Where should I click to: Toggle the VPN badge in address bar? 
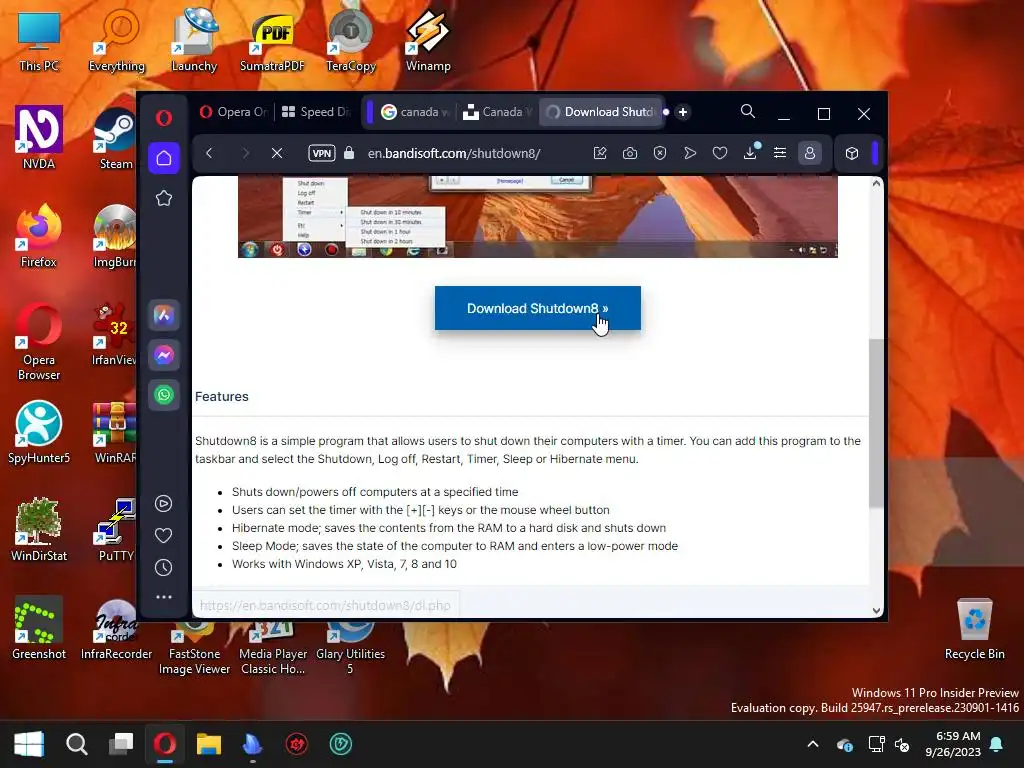(322, 153)
